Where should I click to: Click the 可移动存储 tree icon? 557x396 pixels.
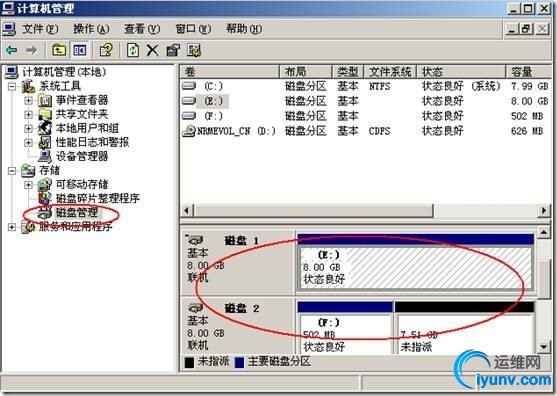click(45, 184)
